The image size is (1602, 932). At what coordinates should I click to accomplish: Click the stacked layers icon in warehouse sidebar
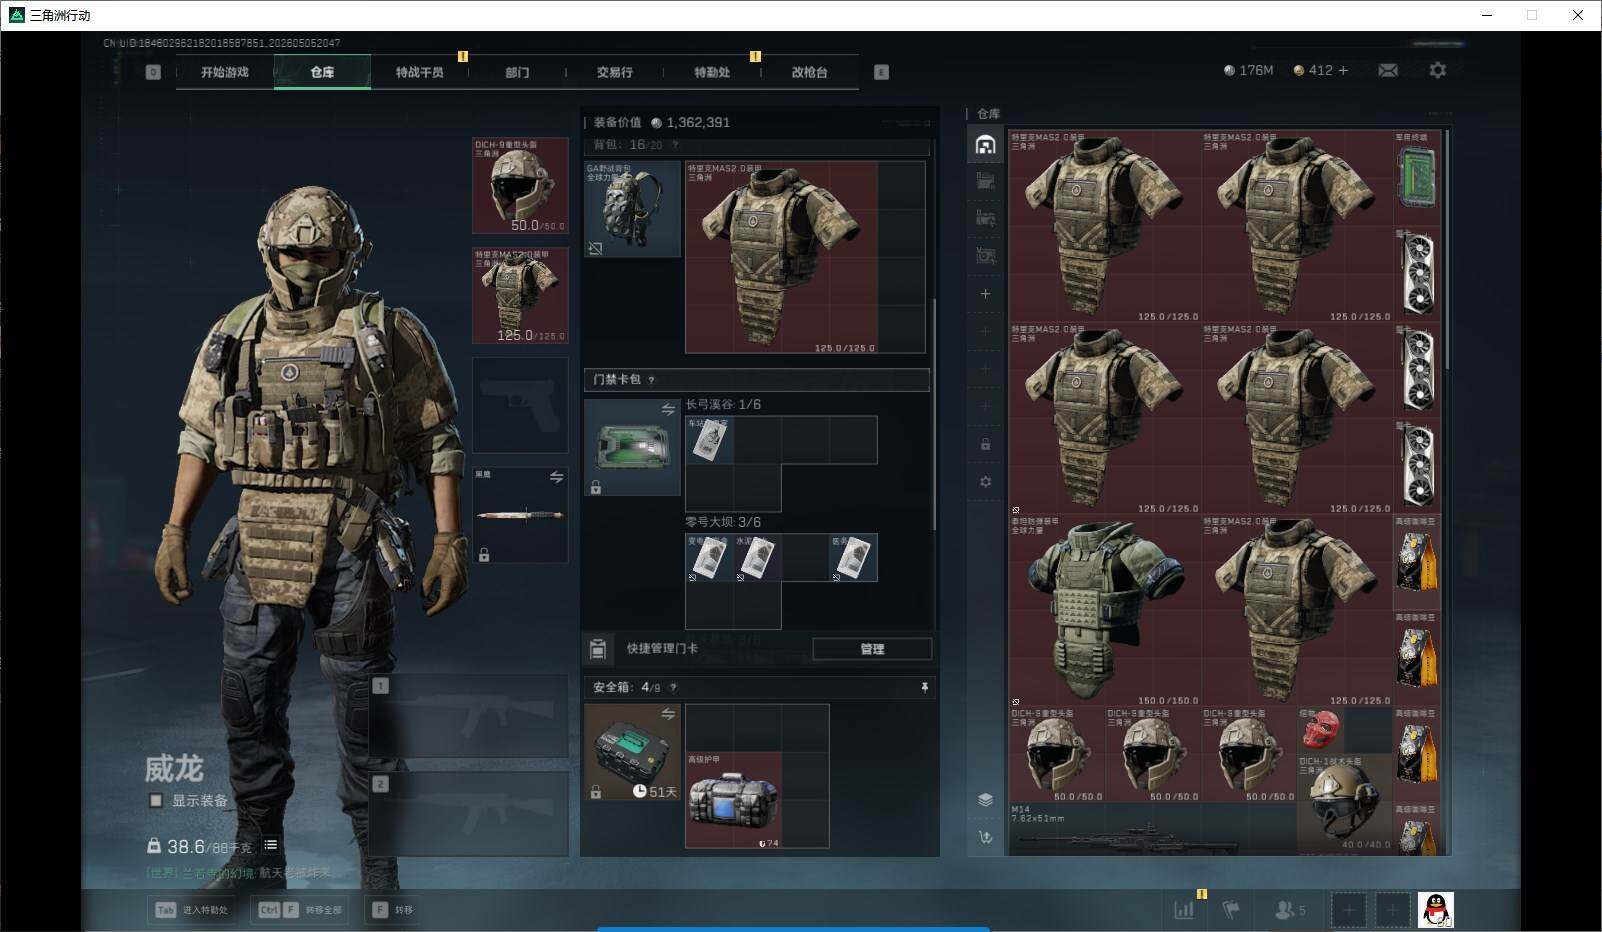pos(985,800)
